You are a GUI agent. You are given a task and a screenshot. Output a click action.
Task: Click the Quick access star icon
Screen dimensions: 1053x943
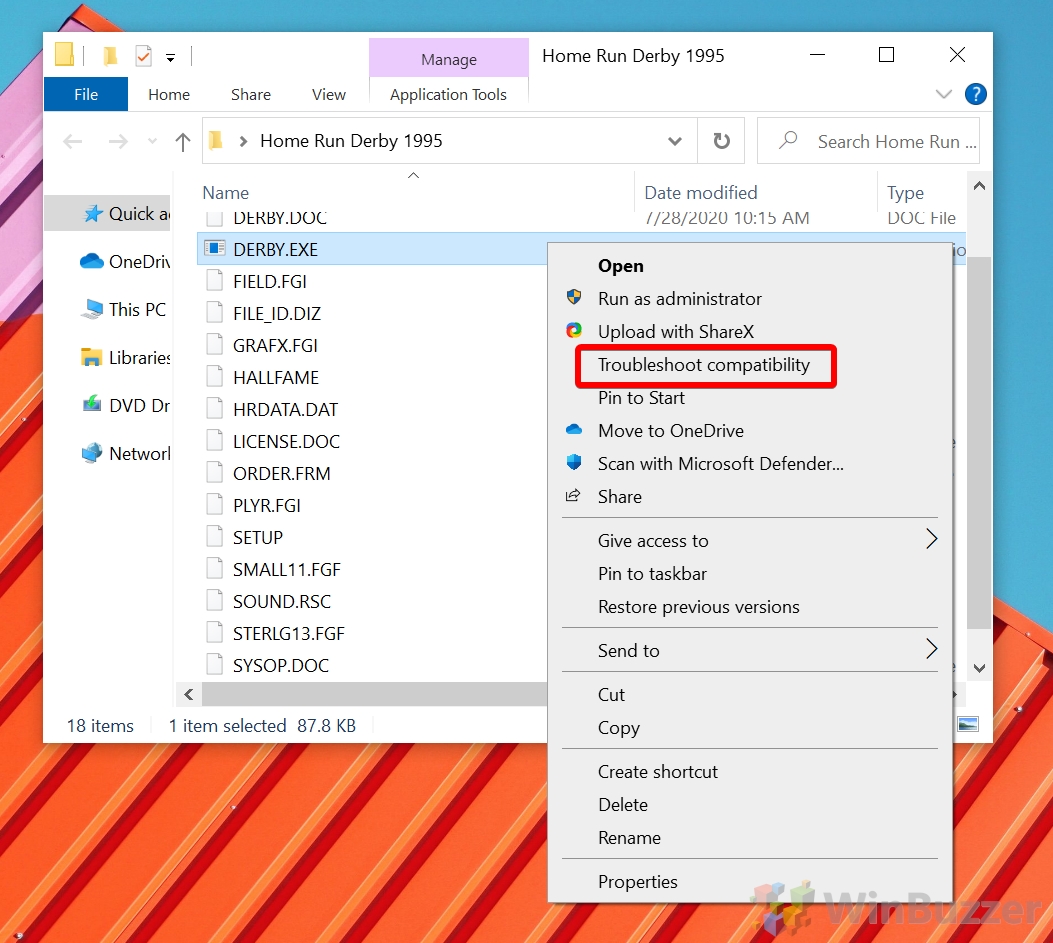(92, 214)
